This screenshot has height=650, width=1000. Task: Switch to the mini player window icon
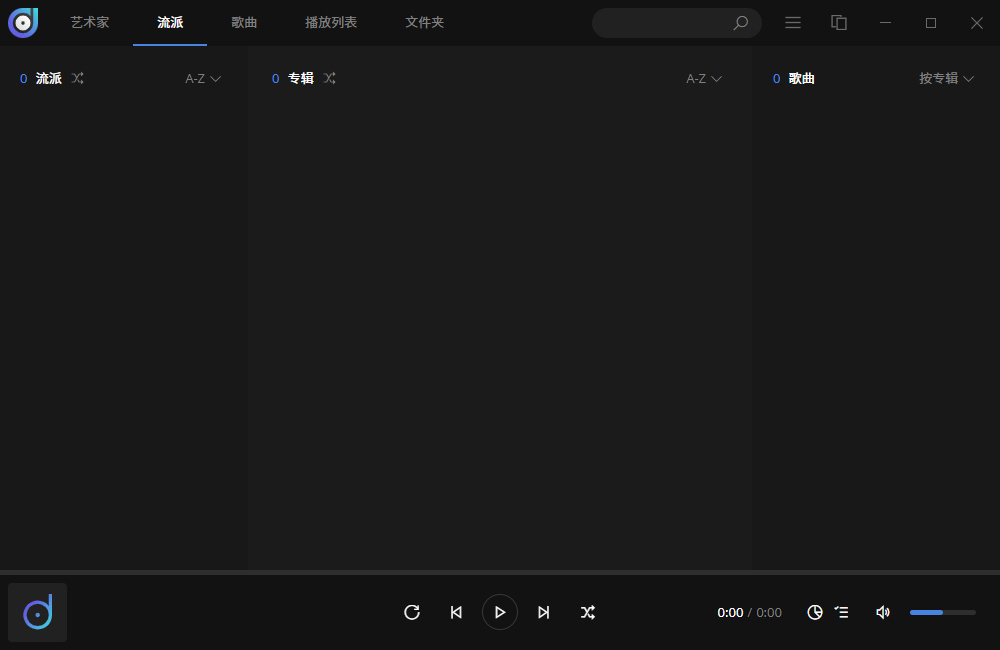(839, 23)
